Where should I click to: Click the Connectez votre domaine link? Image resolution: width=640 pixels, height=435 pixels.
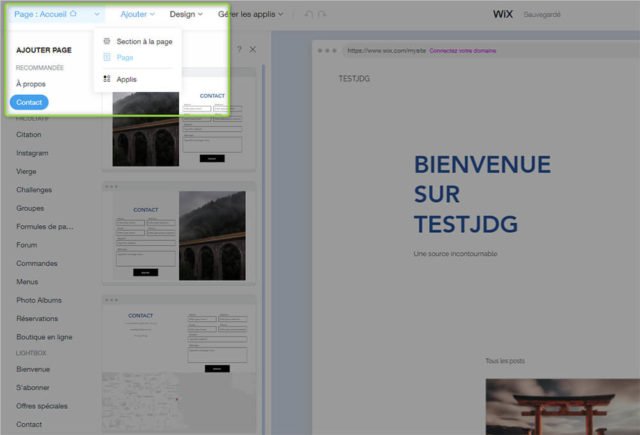click(x=462, y=51)
